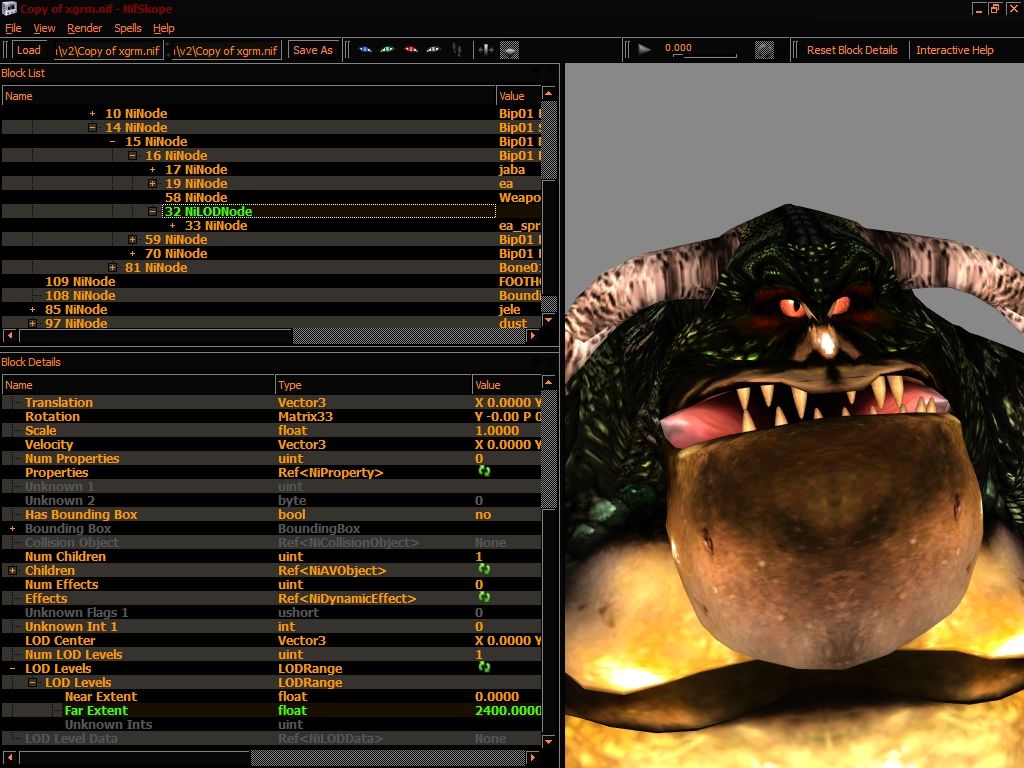Collapse the nested LOD Levels LODRange row
The image size is (1024, 768).
[32, 682]
